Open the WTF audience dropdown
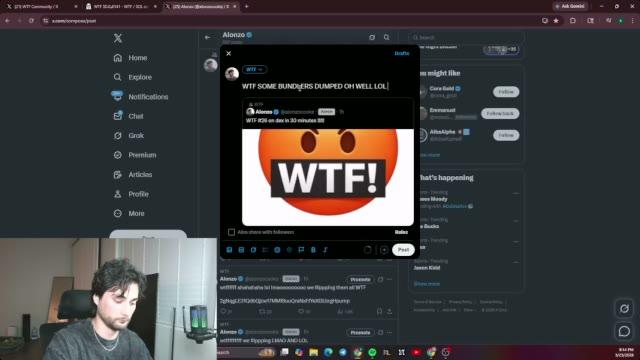640x360 pixels. [x=254, y=69]
